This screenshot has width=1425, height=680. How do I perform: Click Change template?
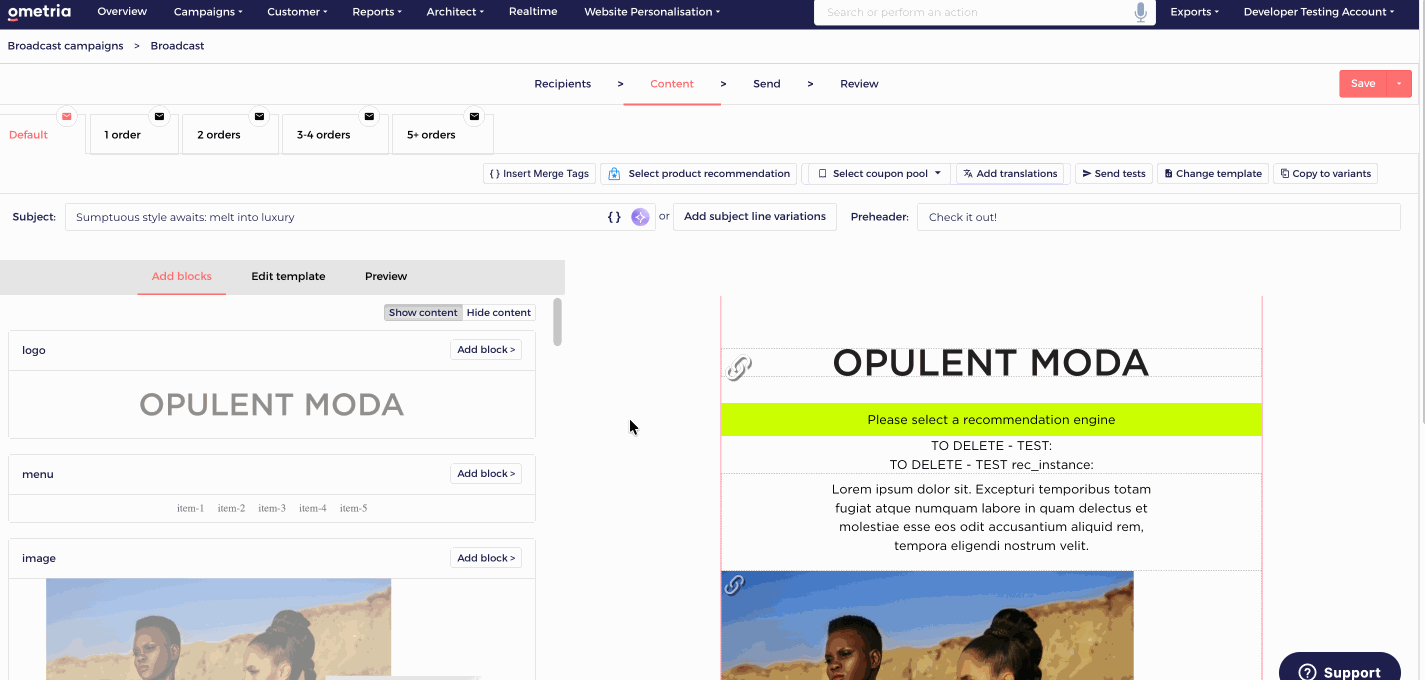[1212, 174]
